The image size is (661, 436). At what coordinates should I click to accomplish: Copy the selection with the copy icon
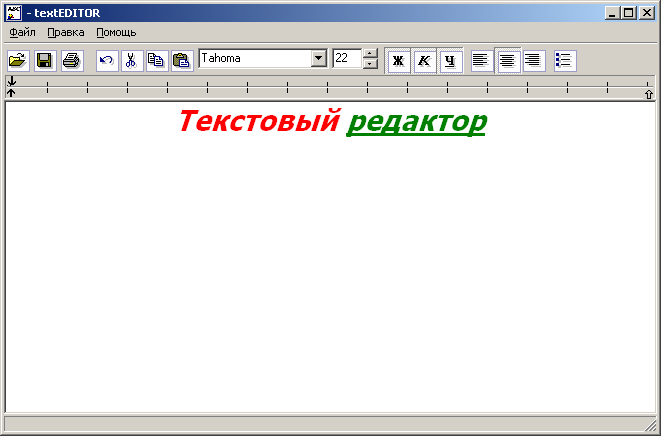point(157,61)
